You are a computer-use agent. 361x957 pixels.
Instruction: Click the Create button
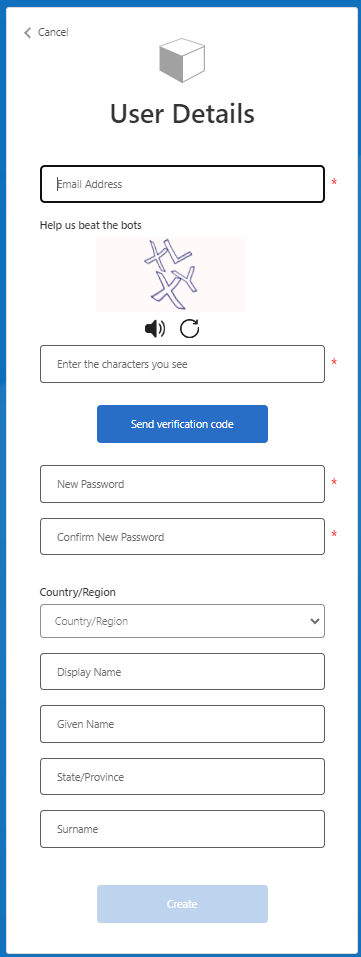coord(182,904)
